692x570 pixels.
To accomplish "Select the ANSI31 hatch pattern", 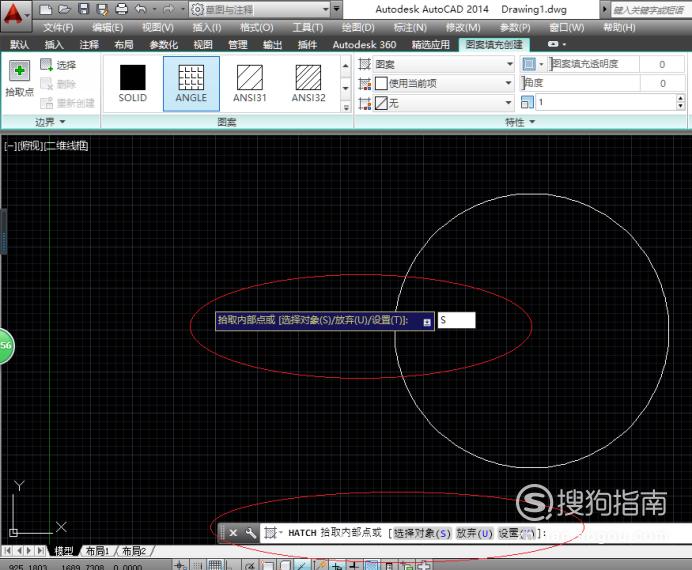I will point(250,84).
